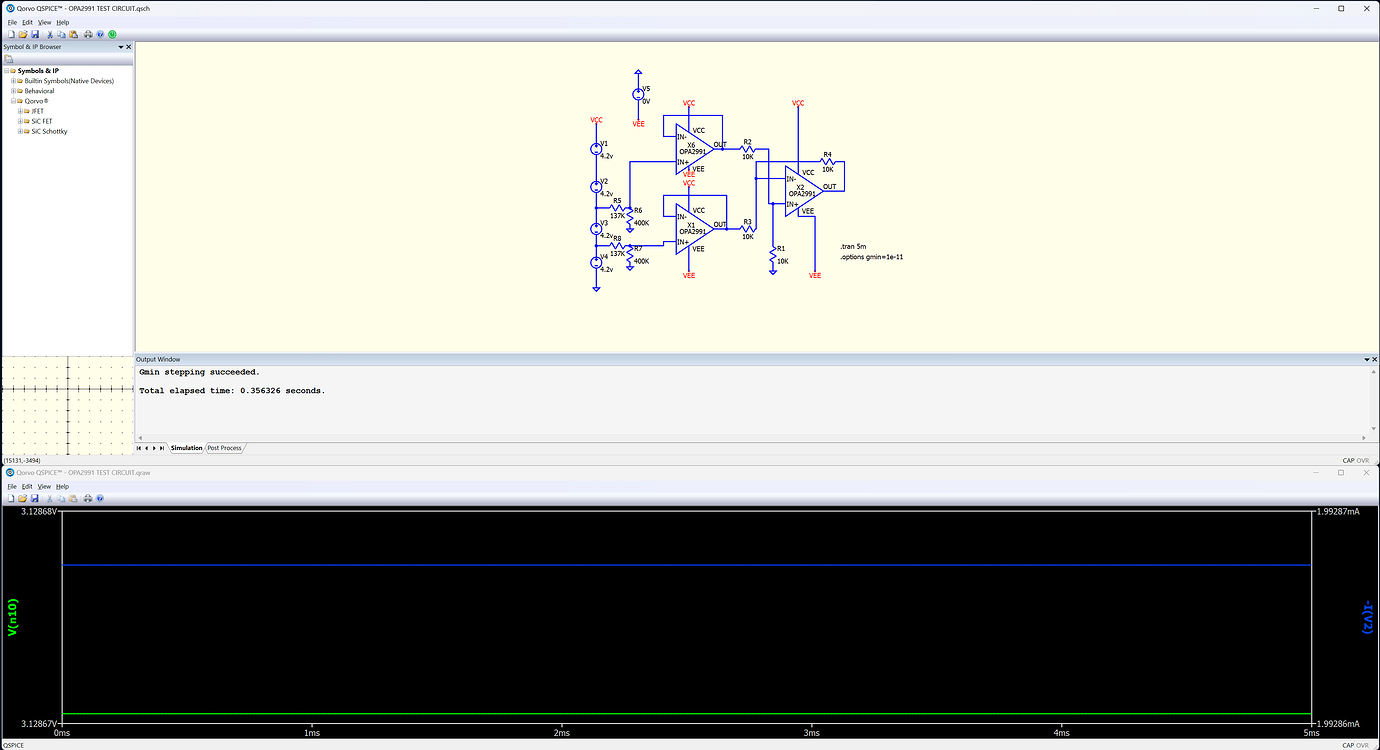
Task: Collapse the Qorvo folder in the tree
Action: point(13,100)
